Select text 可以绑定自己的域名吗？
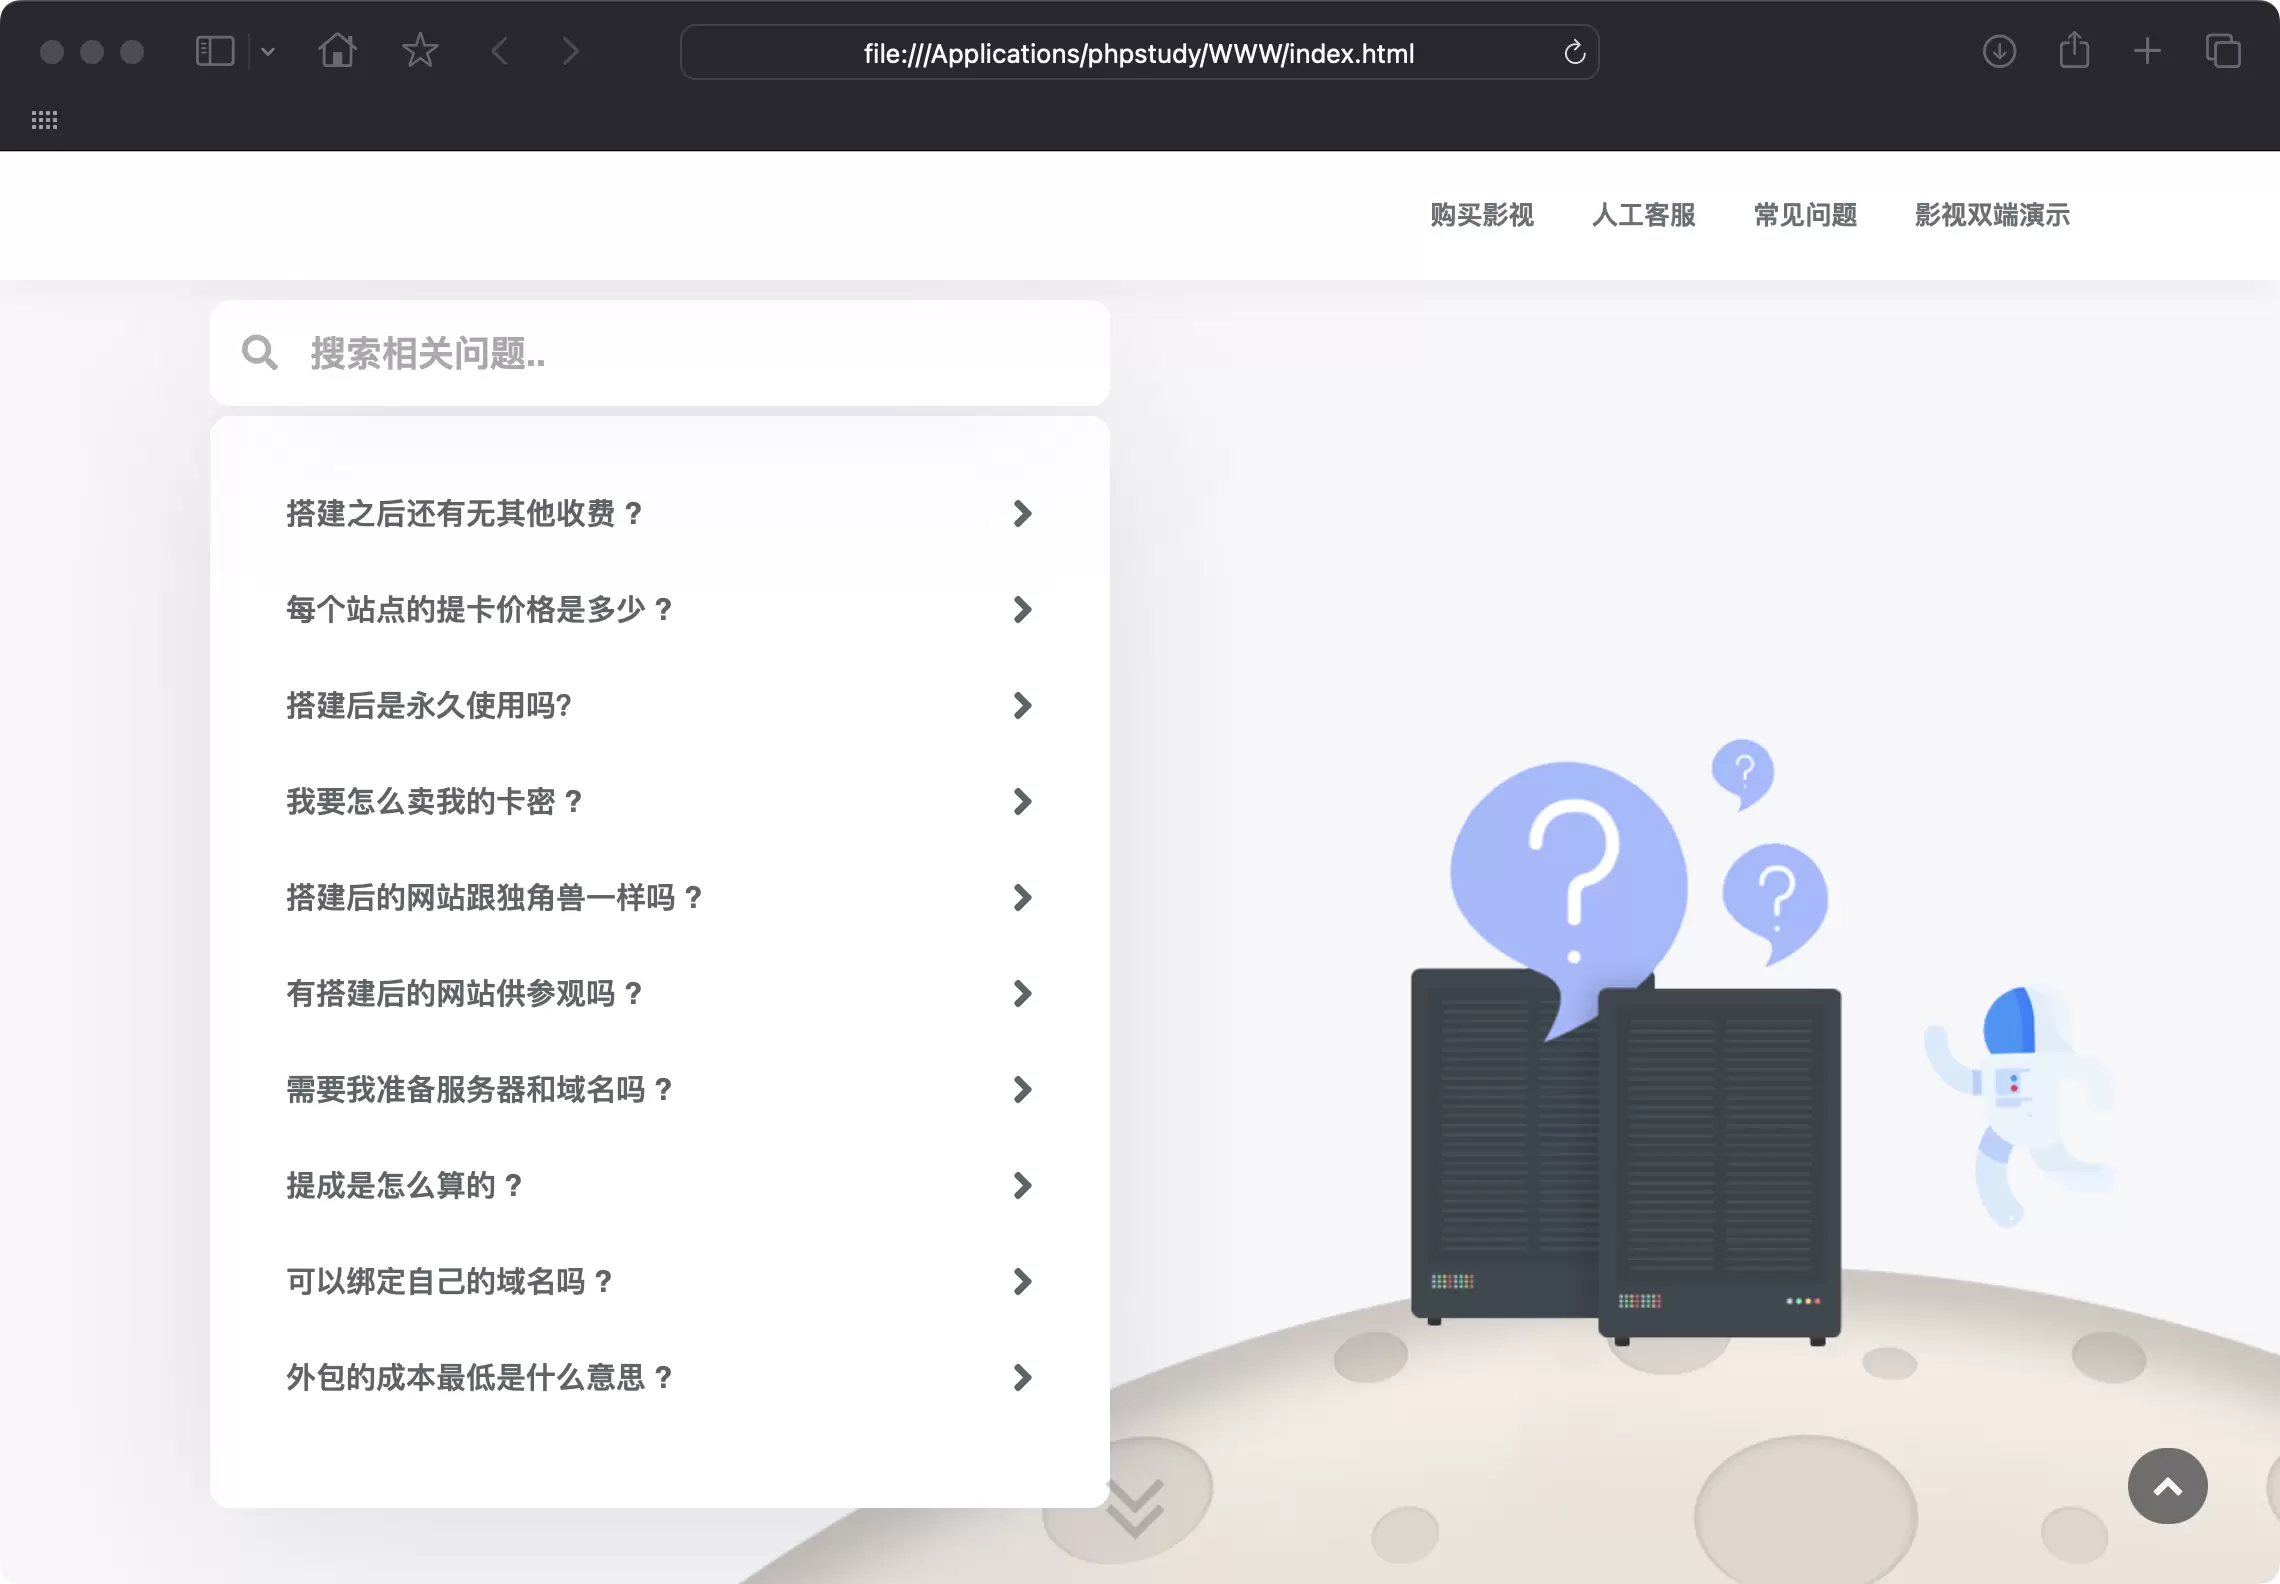Image resolution: width=2280 pixels, height=1584 pixels. (x=450, y=1282)
